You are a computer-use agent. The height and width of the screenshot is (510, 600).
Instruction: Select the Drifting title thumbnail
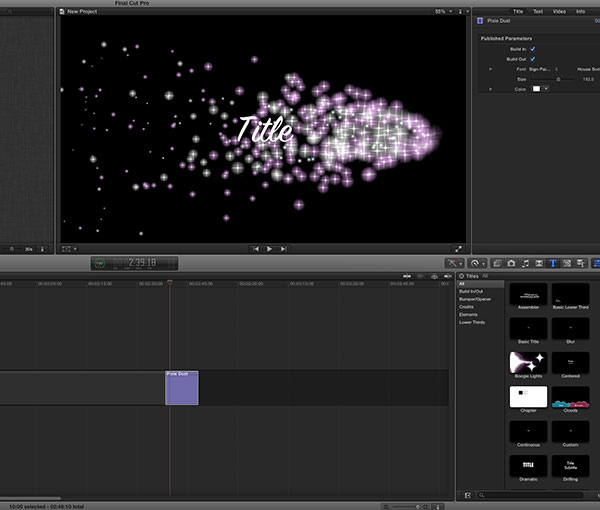570,468
